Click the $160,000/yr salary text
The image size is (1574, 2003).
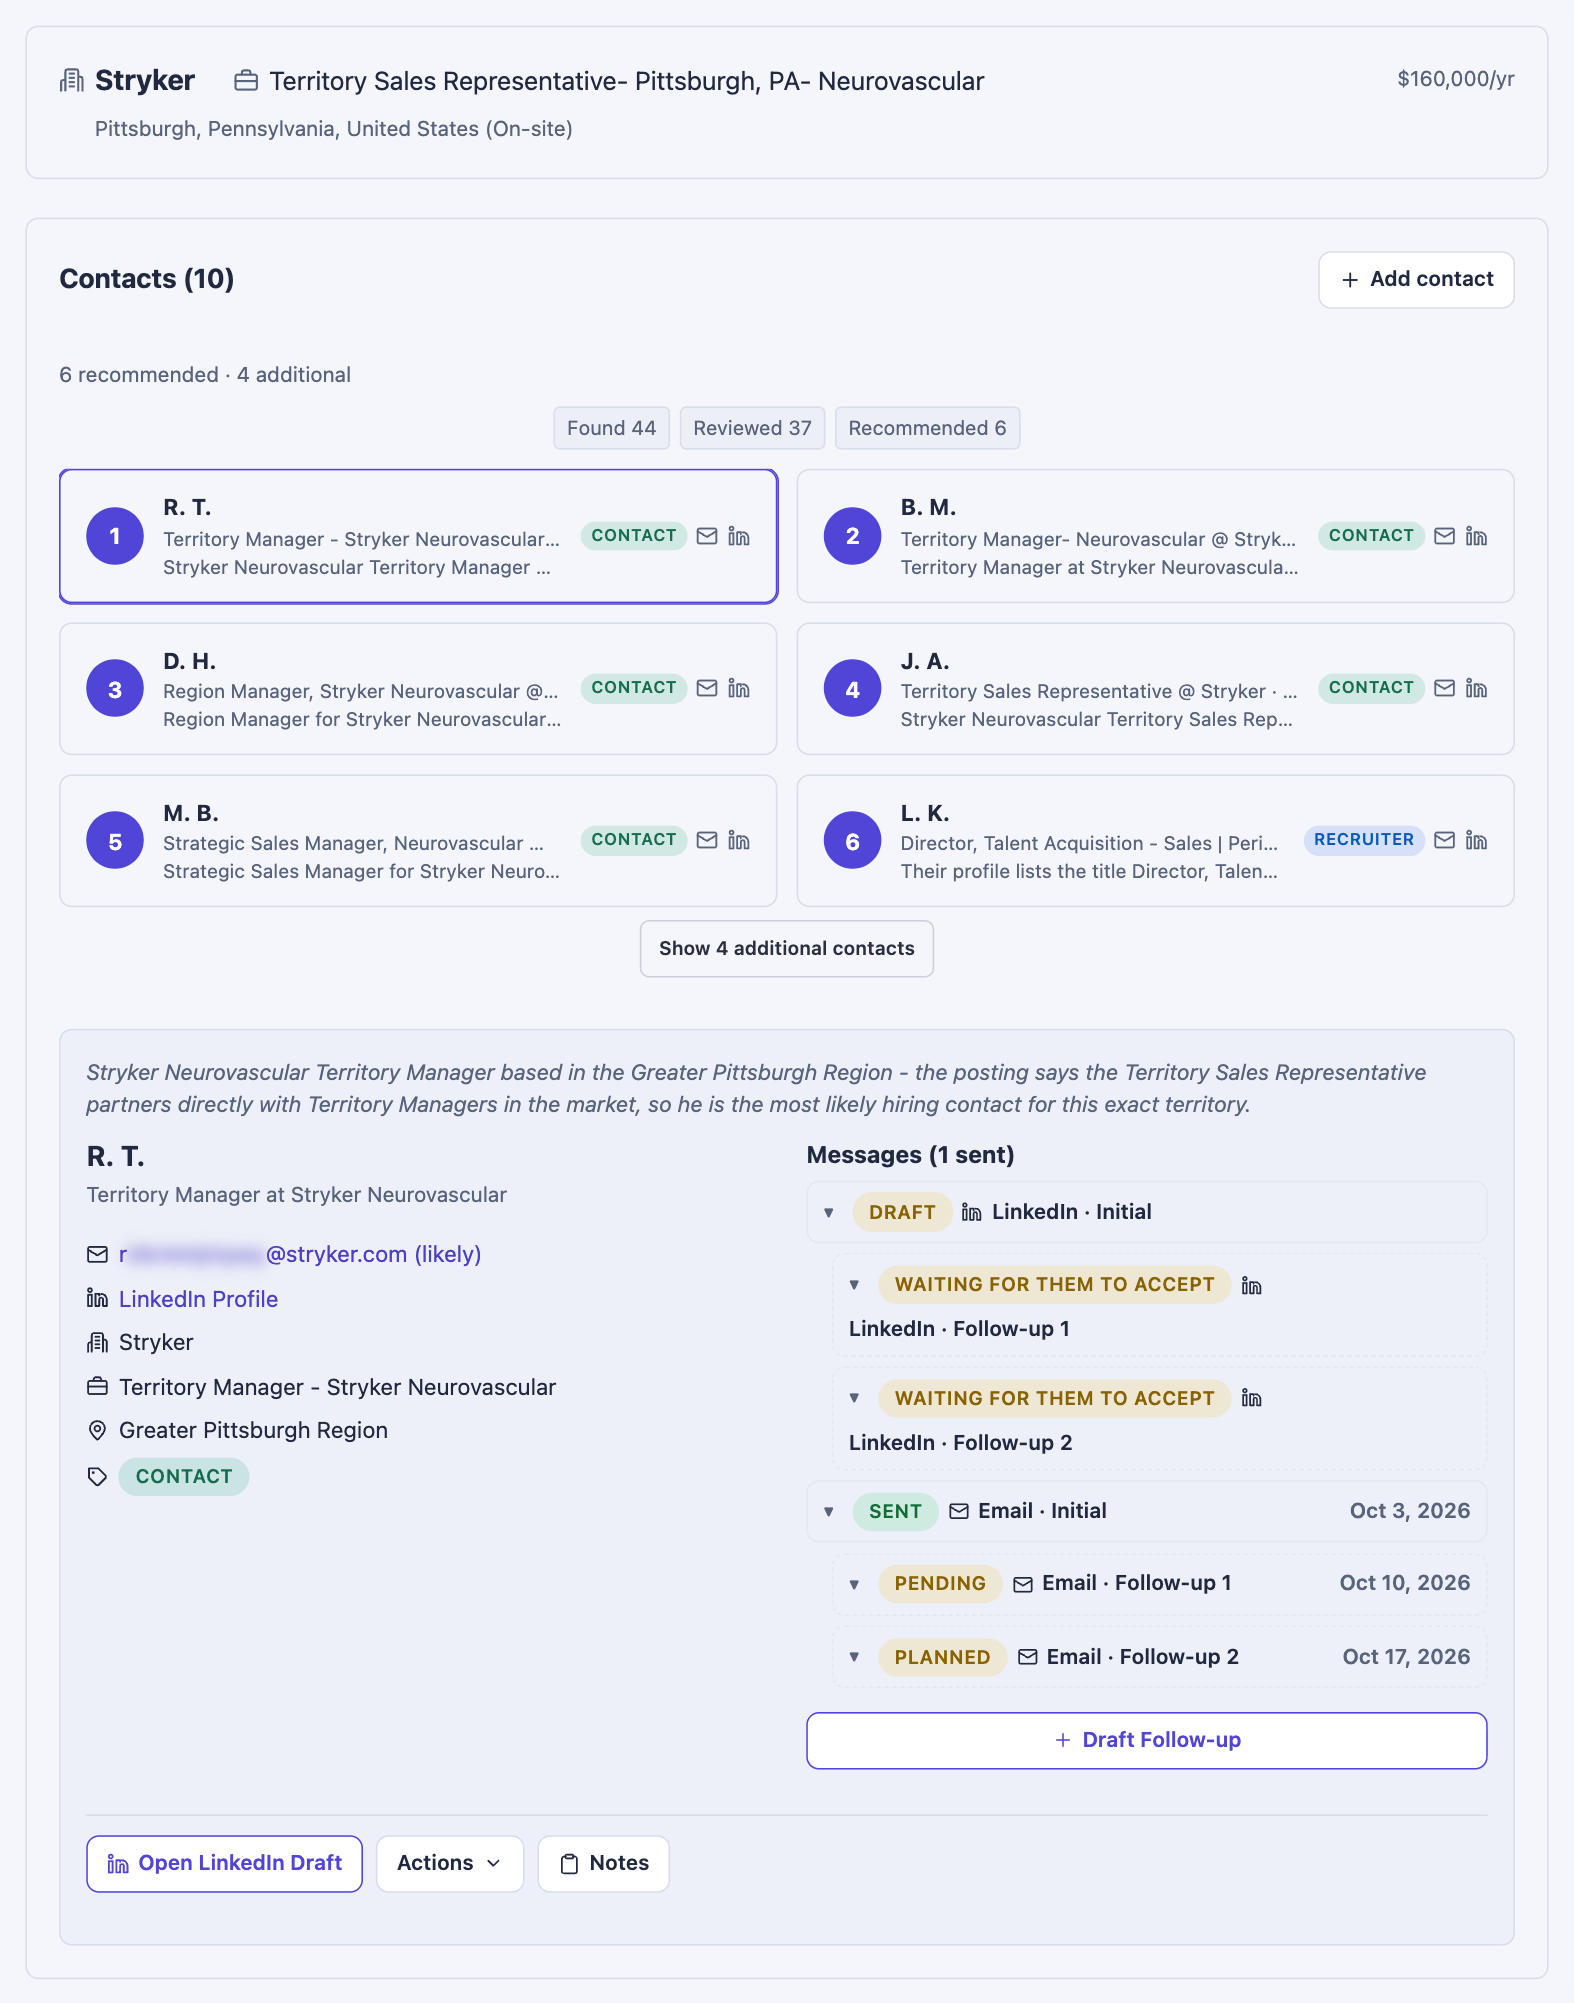(1455, 79)
